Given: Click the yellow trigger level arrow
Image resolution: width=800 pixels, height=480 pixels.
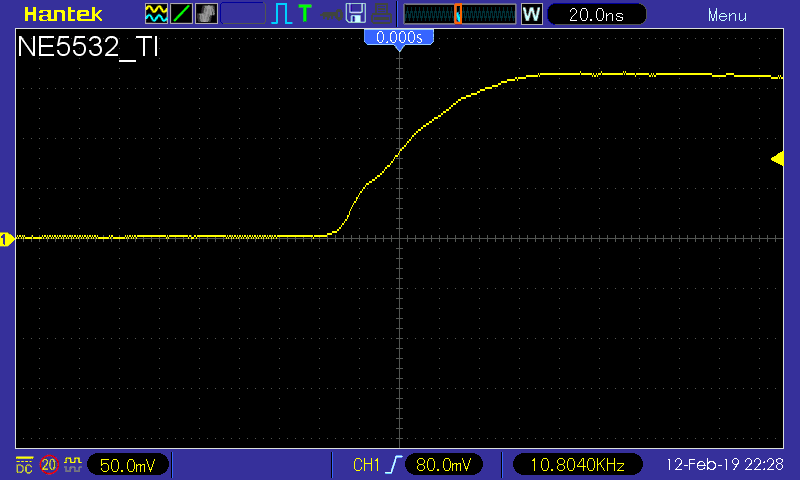Looking at the screenshot, I should (x=778, y=159).
